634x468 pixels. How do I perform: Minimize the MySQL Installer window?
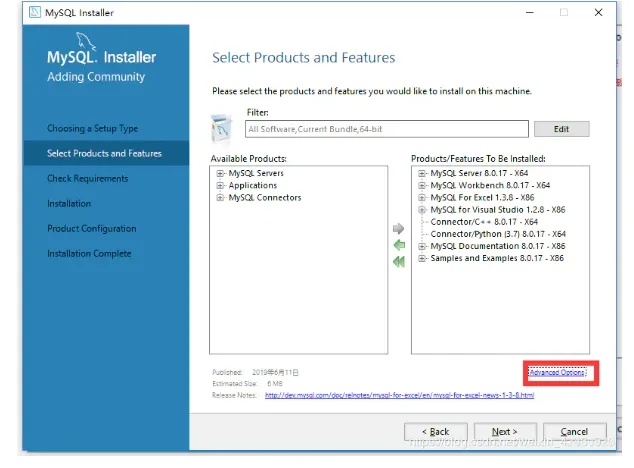(x=530, y=13)
